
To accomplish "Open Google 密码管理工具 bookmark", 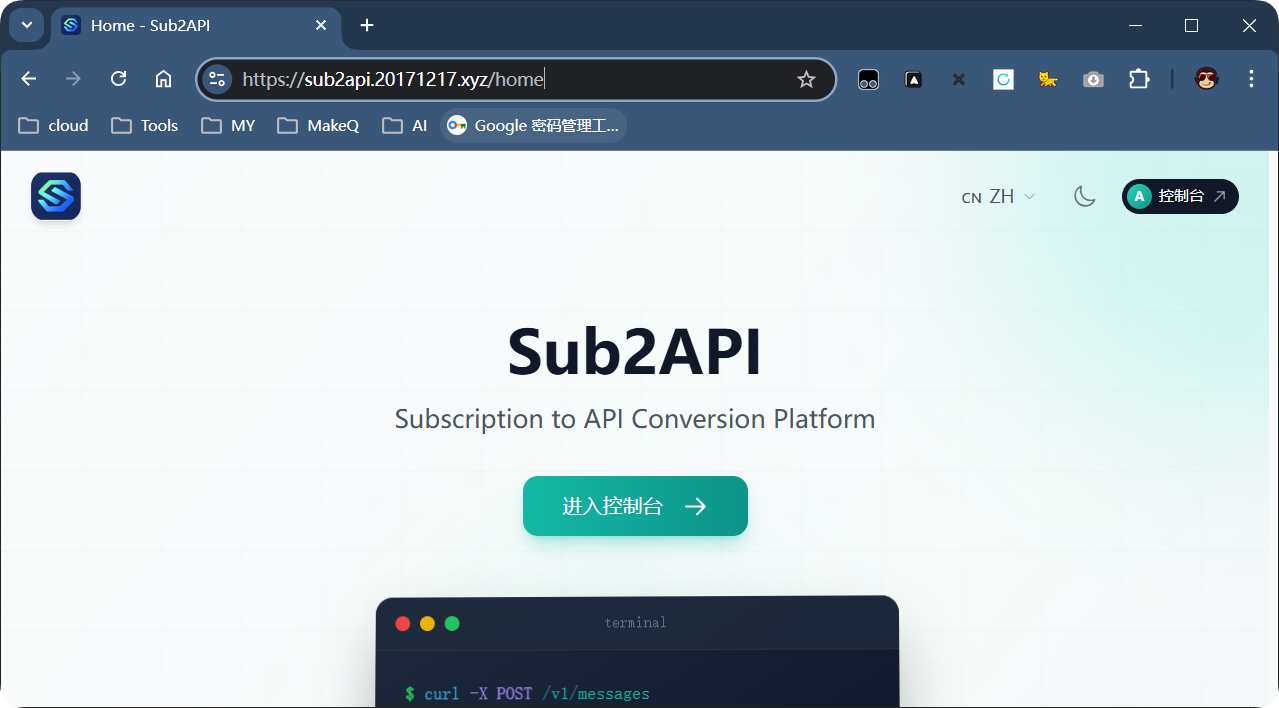I will coord(534,125).
